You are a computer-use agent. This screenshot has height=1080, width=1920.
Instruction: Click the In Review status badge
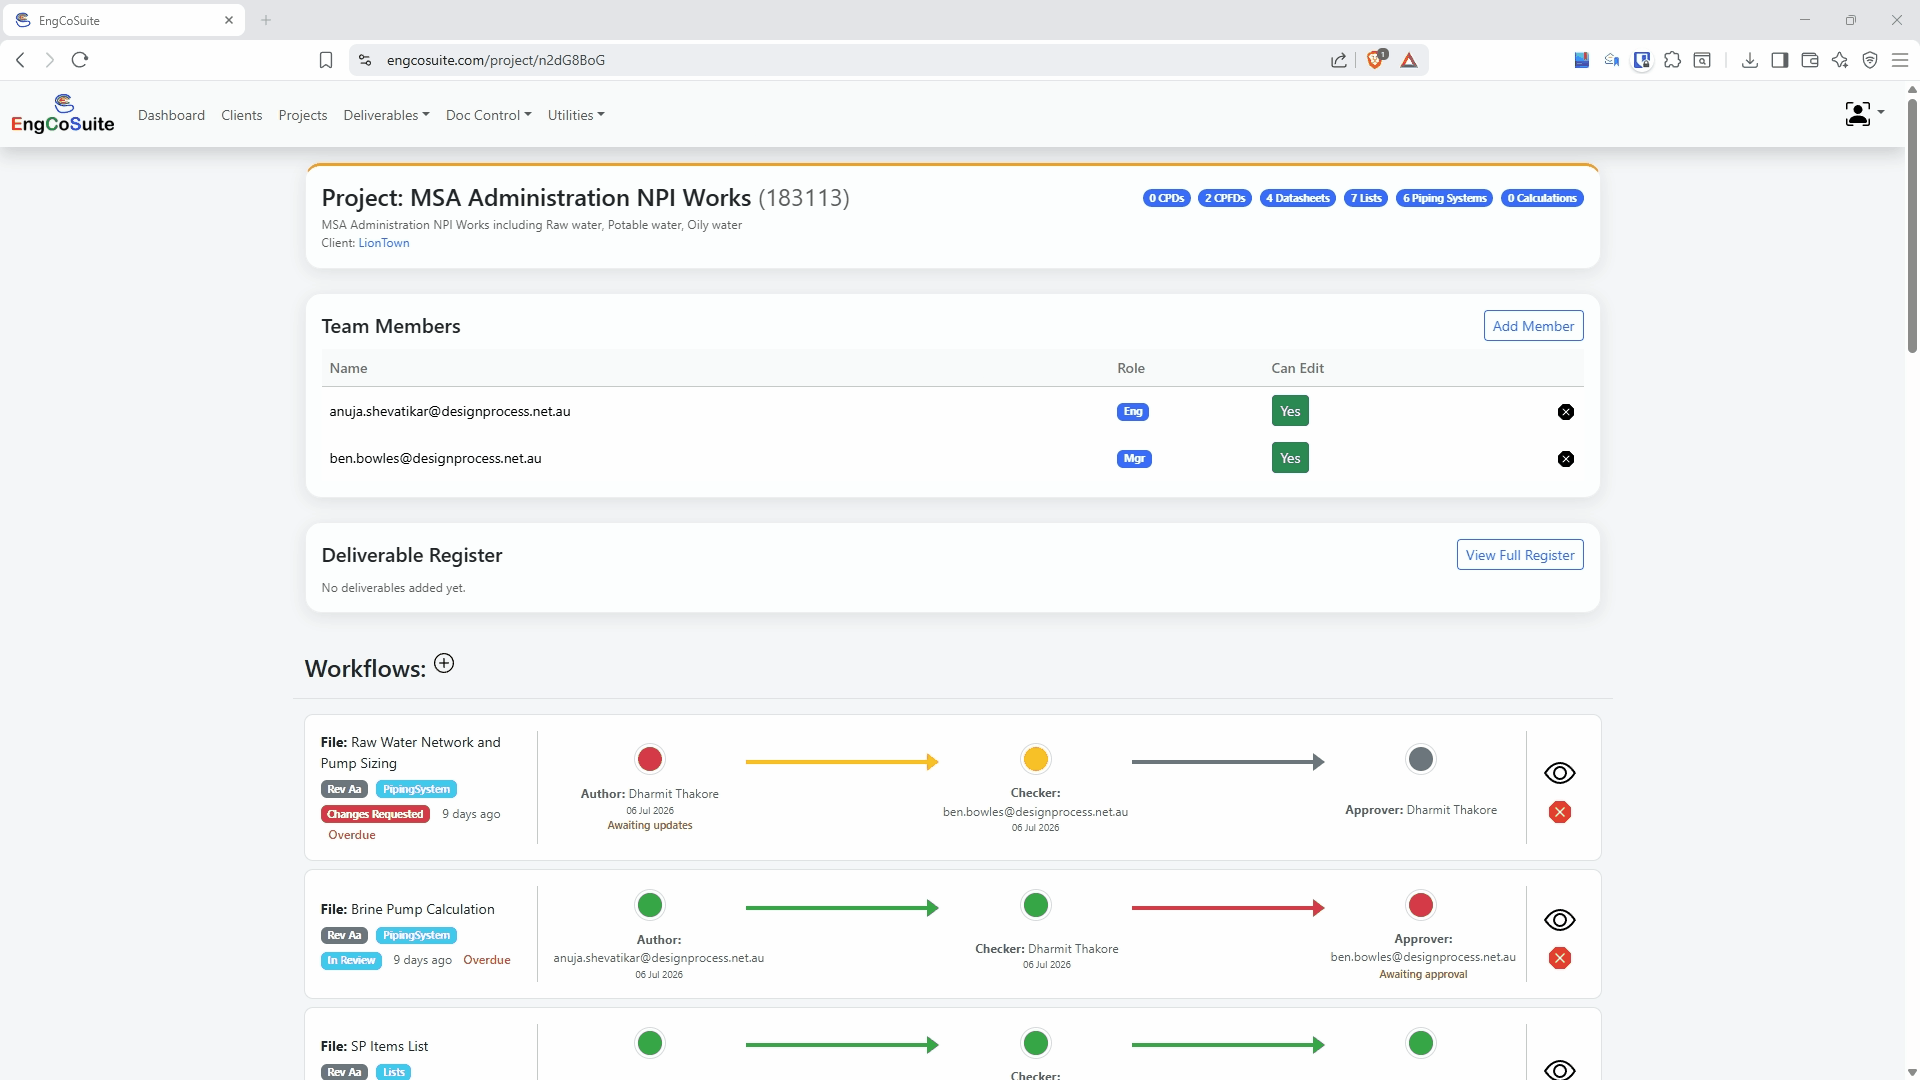point(351,960)
